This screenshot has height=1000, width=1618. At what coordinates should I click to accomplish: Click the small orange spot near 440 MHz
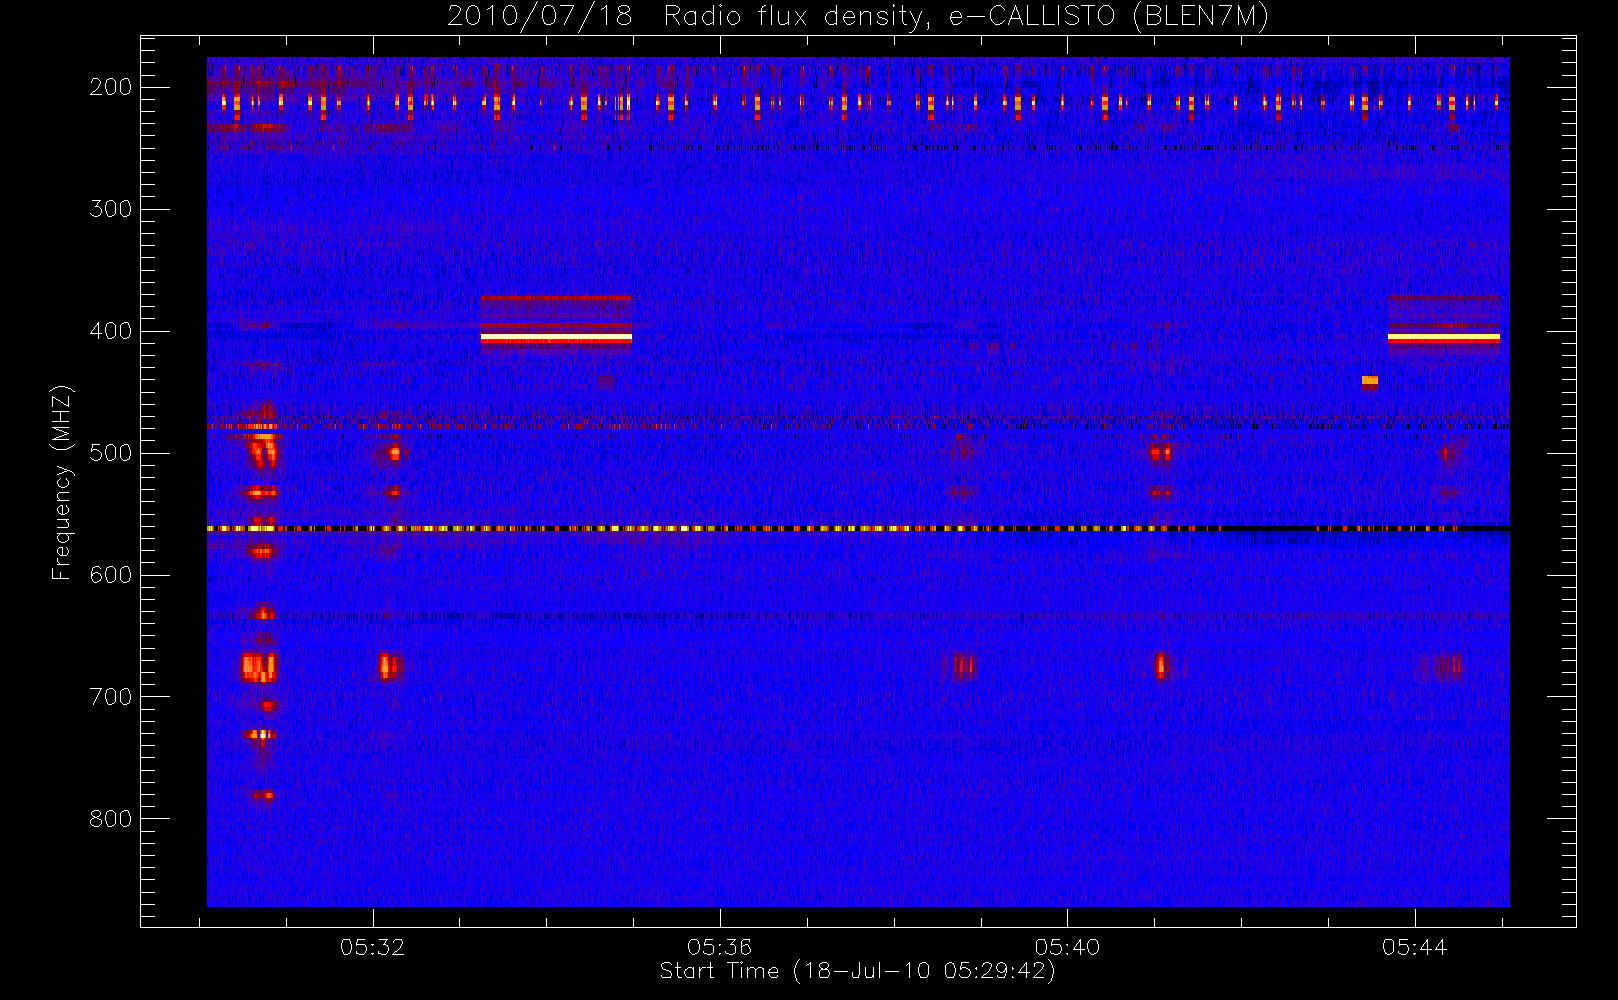pos(1370,380)
